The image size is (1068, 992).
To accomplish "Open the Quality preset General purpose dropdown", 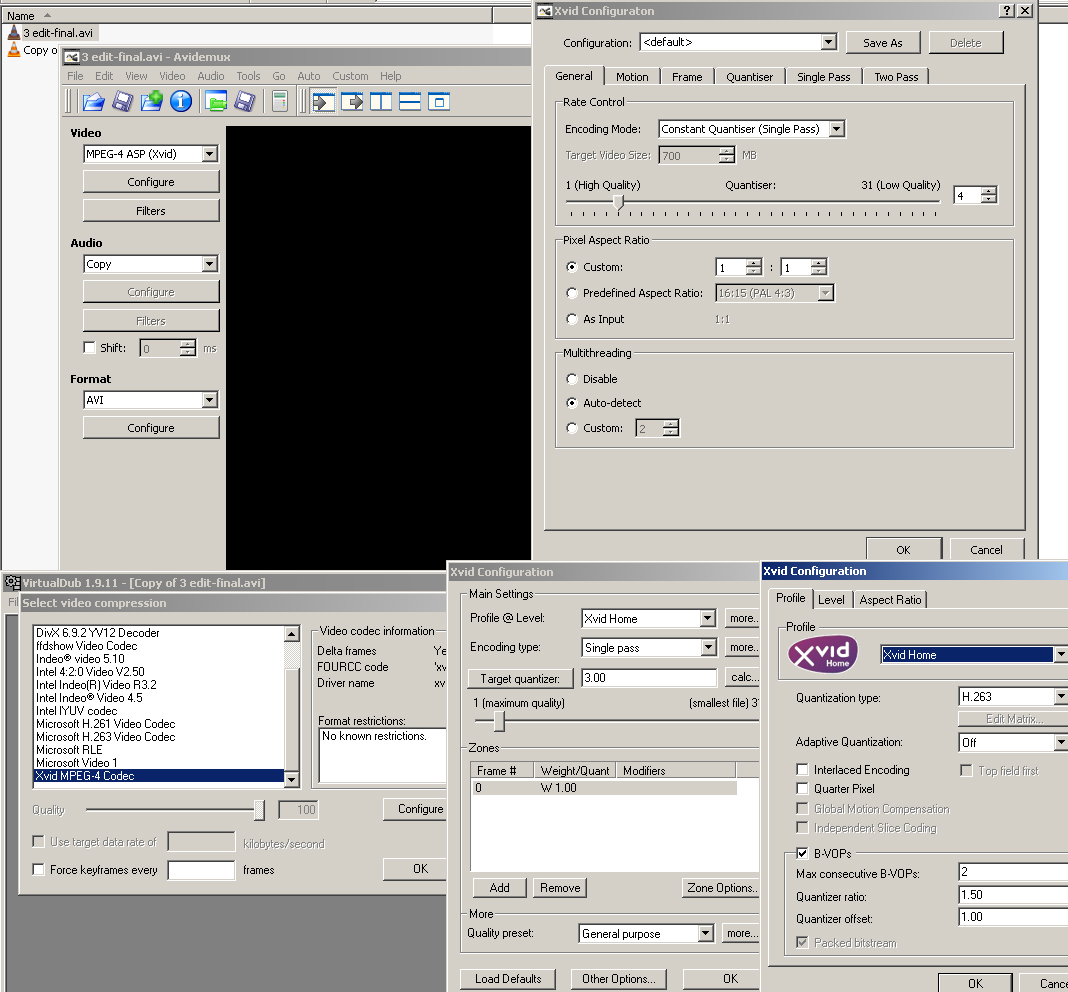I will coord(646,933).
